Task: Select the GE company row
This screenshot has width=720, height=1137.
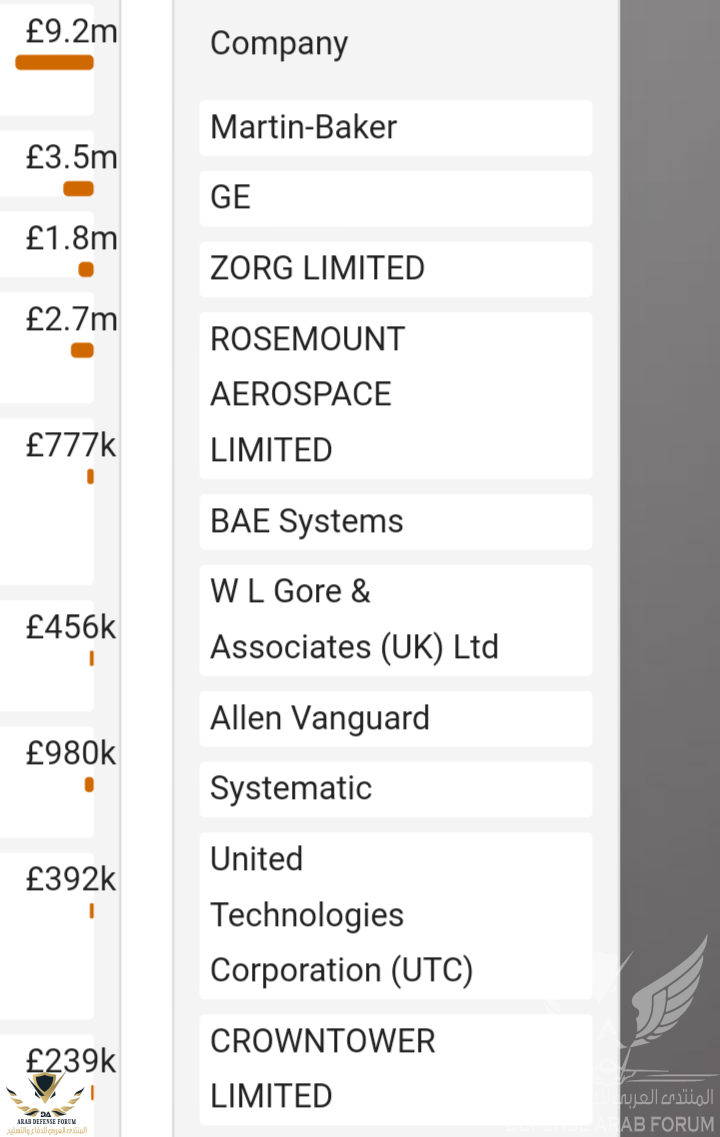Action: point(395,198)
